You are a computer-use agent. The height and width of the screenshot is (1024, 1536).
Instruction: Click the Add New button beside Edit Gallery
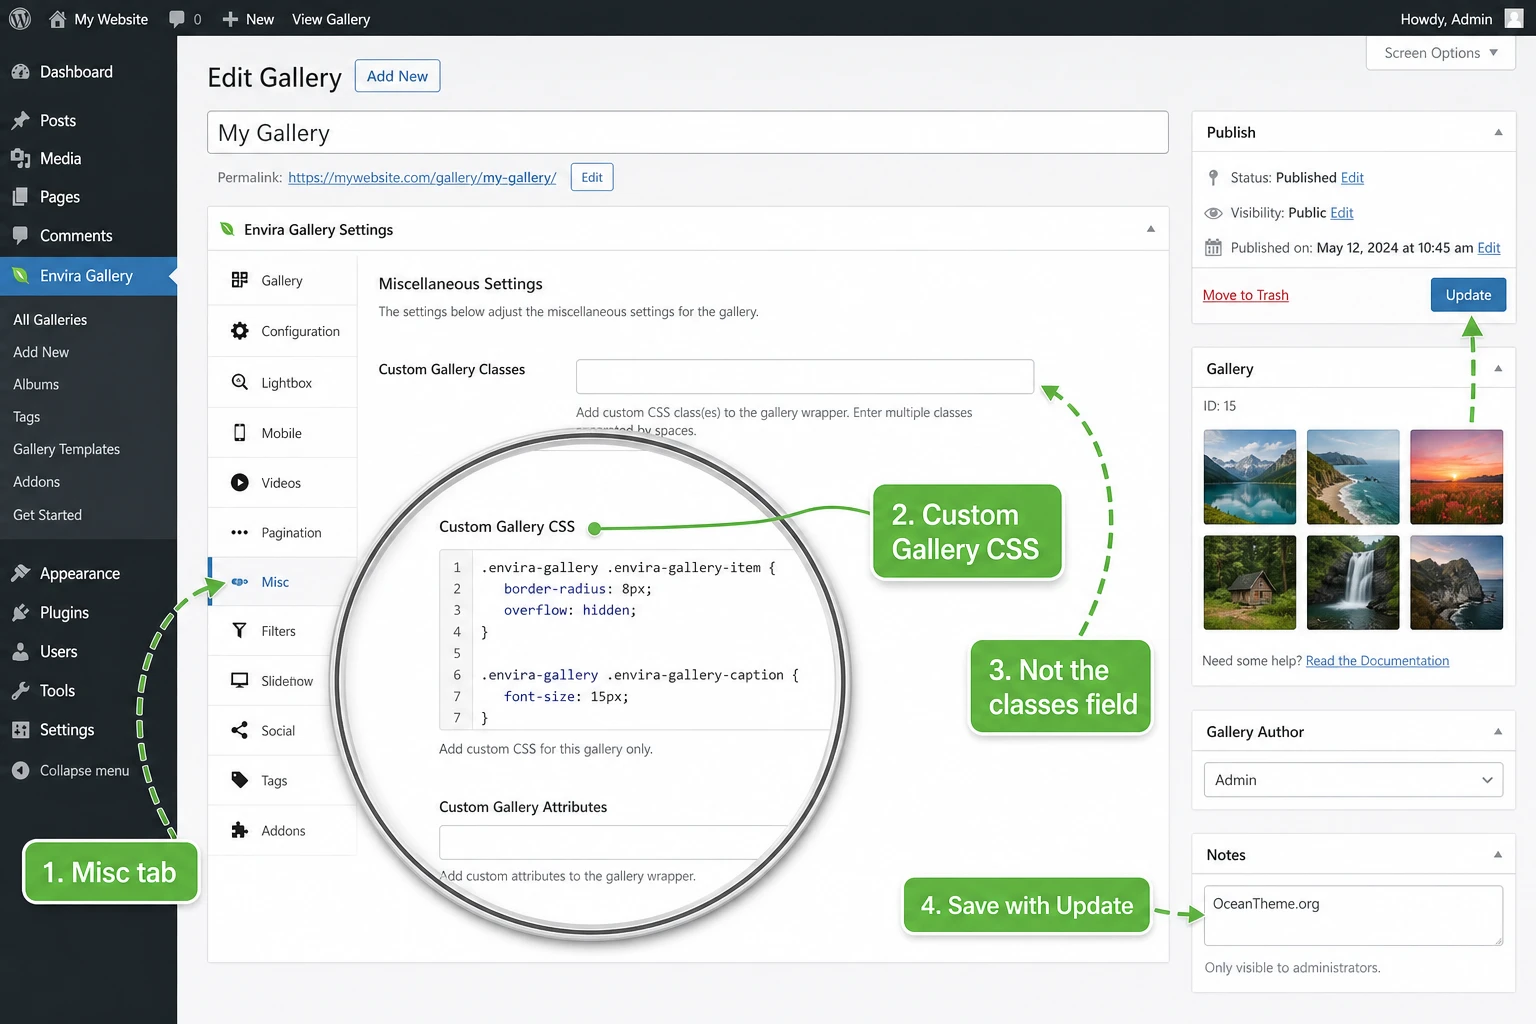point(397,76)
